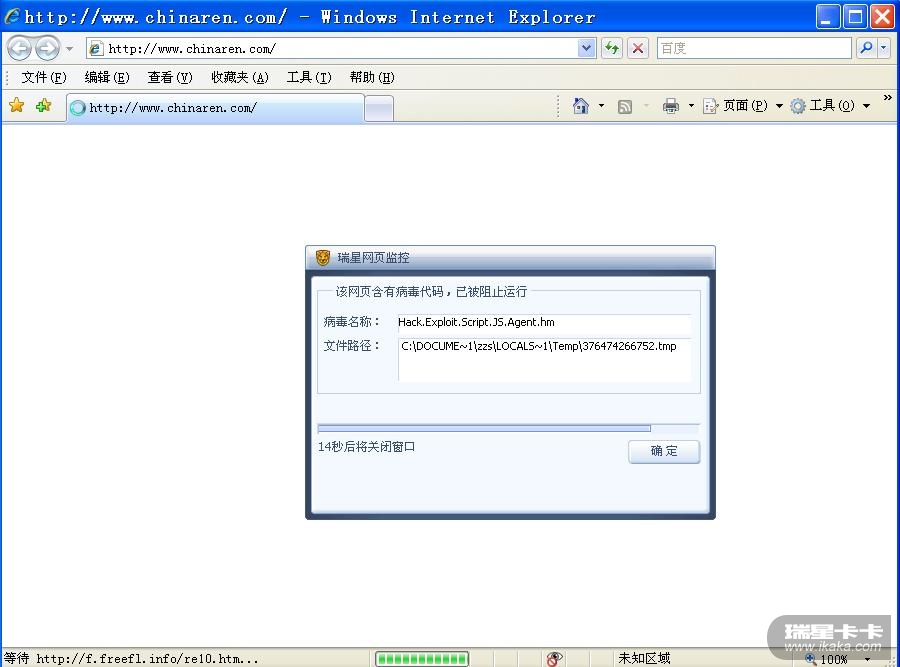Open the recent pages dropdown arrow
The width and height of the screenshot is (900, 667).
[x=69, y=49]
